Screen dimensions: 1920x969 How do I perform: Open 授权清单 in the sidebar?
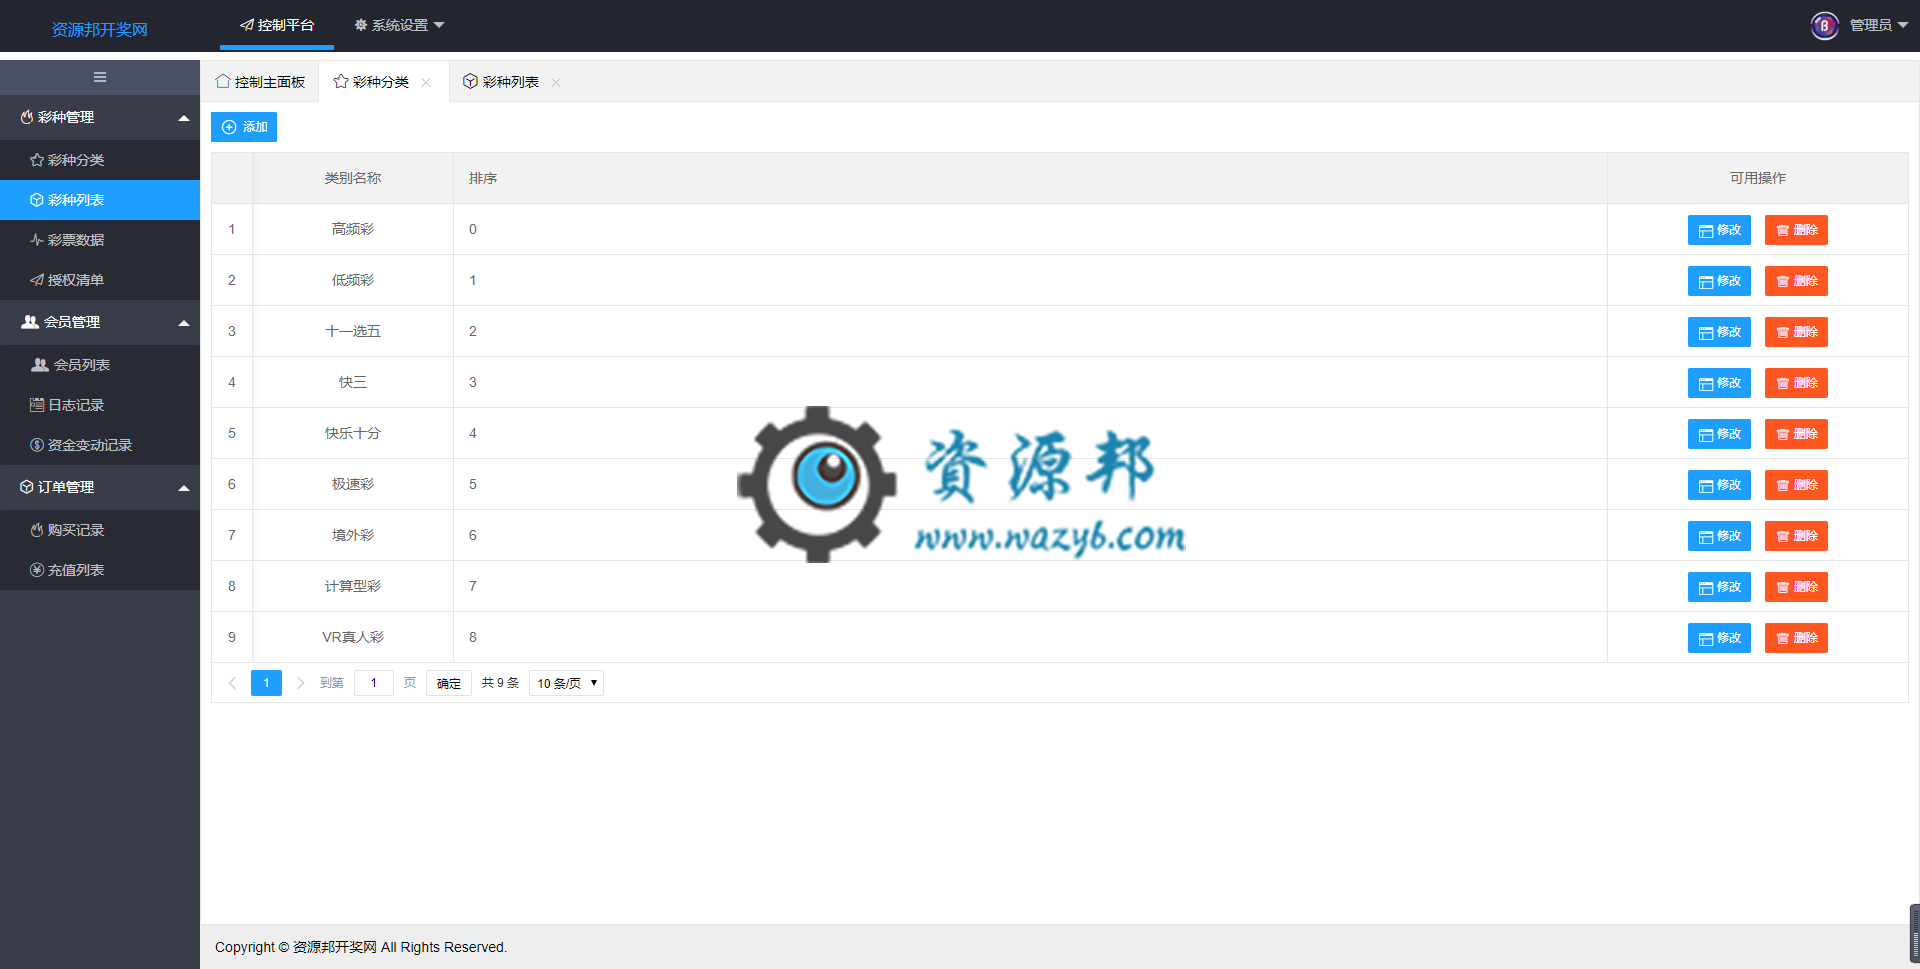pyautogui.click(x=100, y=280)
